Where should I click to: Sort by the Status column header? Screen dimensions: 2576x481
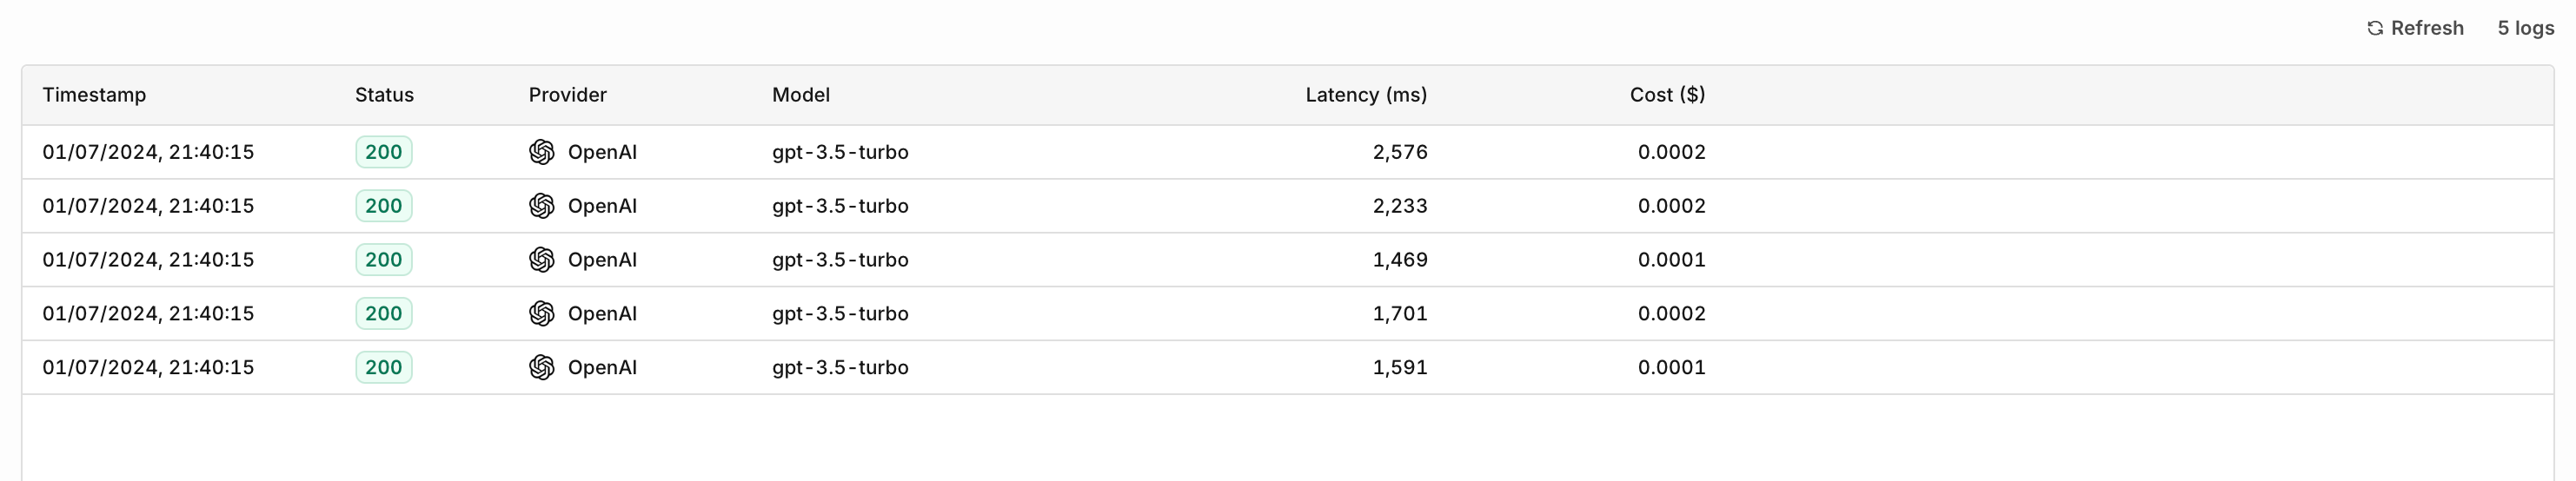(x=384, y=95)
